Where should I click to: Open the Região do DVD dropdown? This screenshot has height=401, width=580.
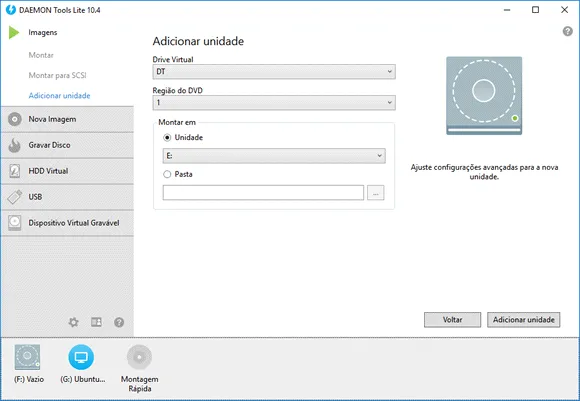click(x=274, y=103)
